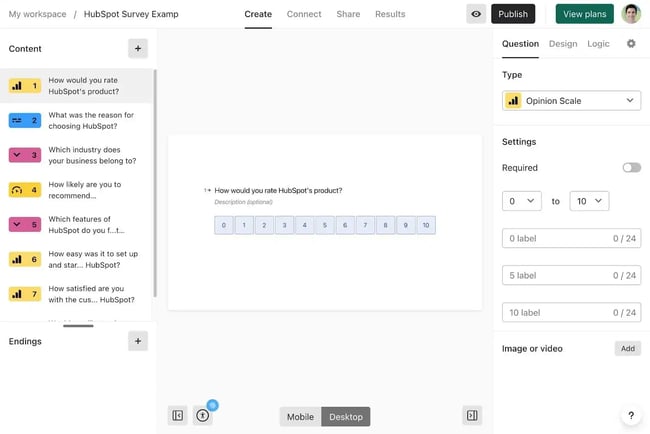
Task: Collapse the right sidebar panel icon
Action: pos(472,415)
